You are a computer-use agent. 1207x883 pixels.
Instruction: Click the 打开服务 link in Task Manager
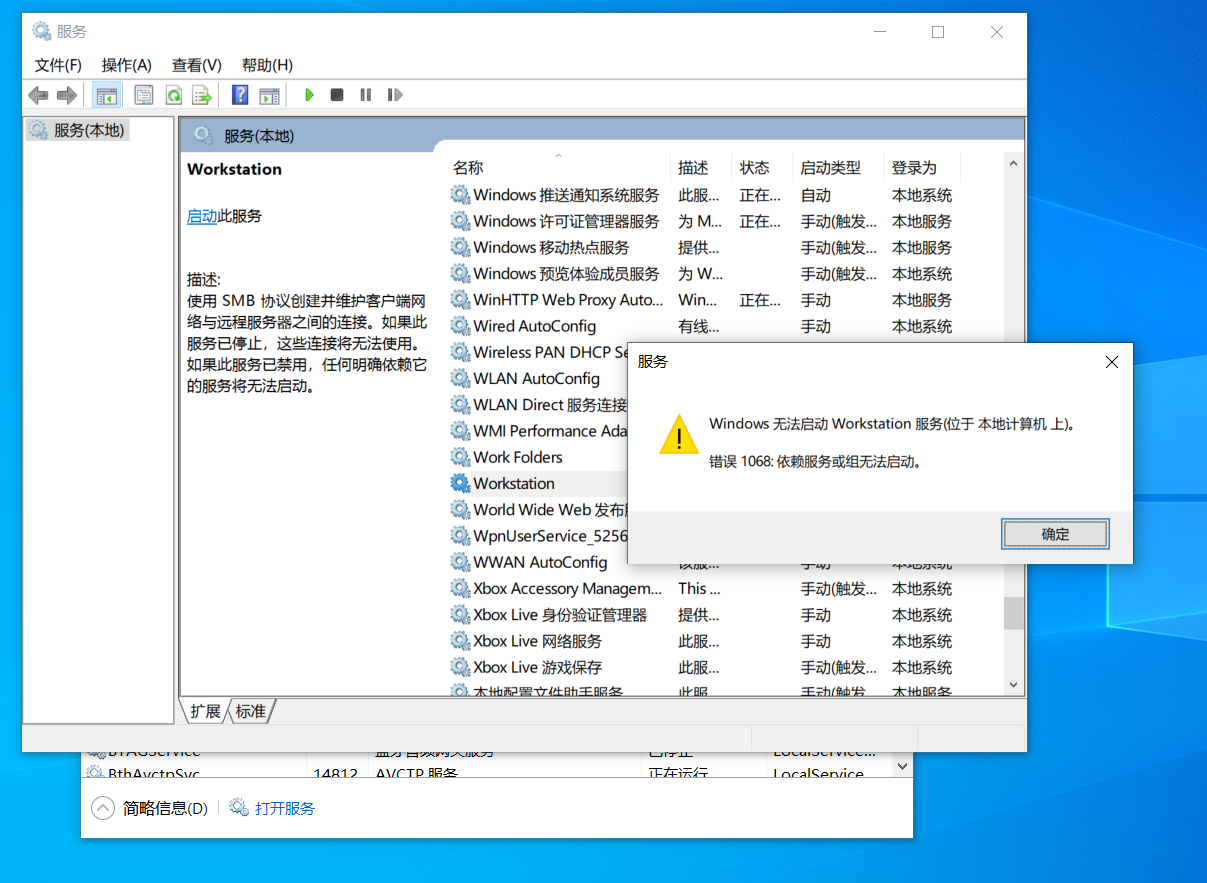(x=285, y=808)
